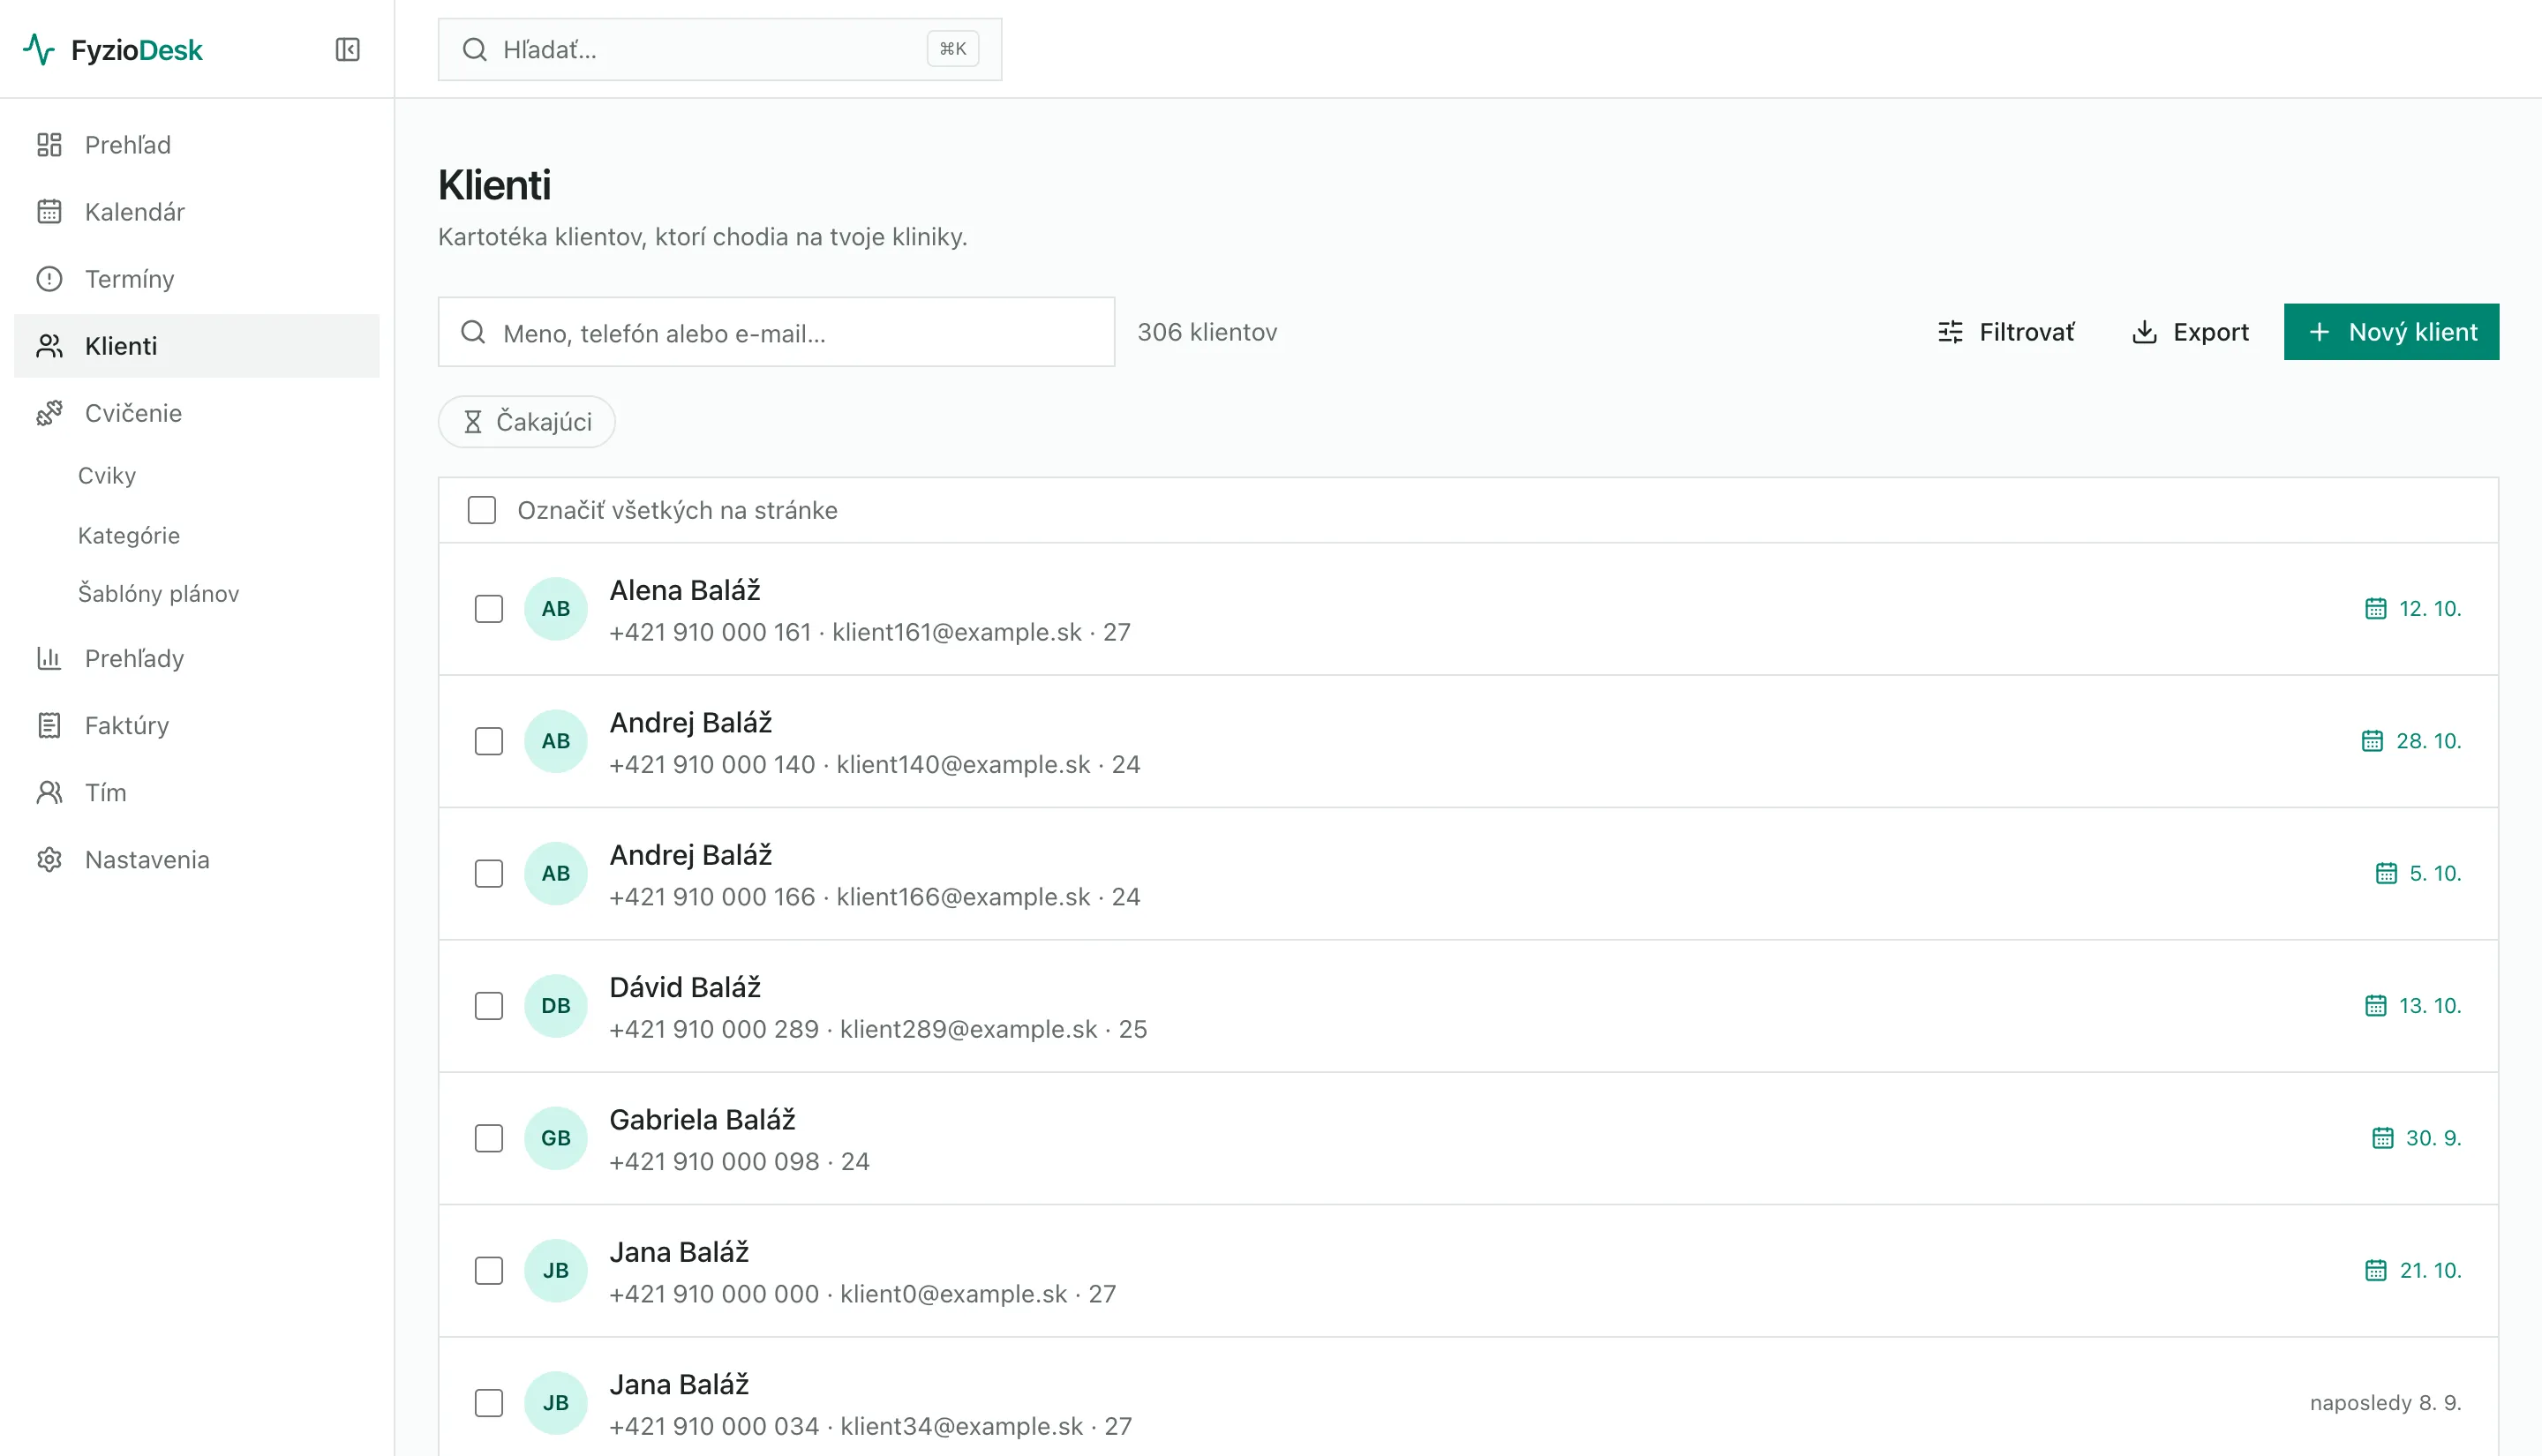Open Gabriela Baláž client record
The image size is (2542, 1456).
pyautogui.click(x=1468, y=1138)
